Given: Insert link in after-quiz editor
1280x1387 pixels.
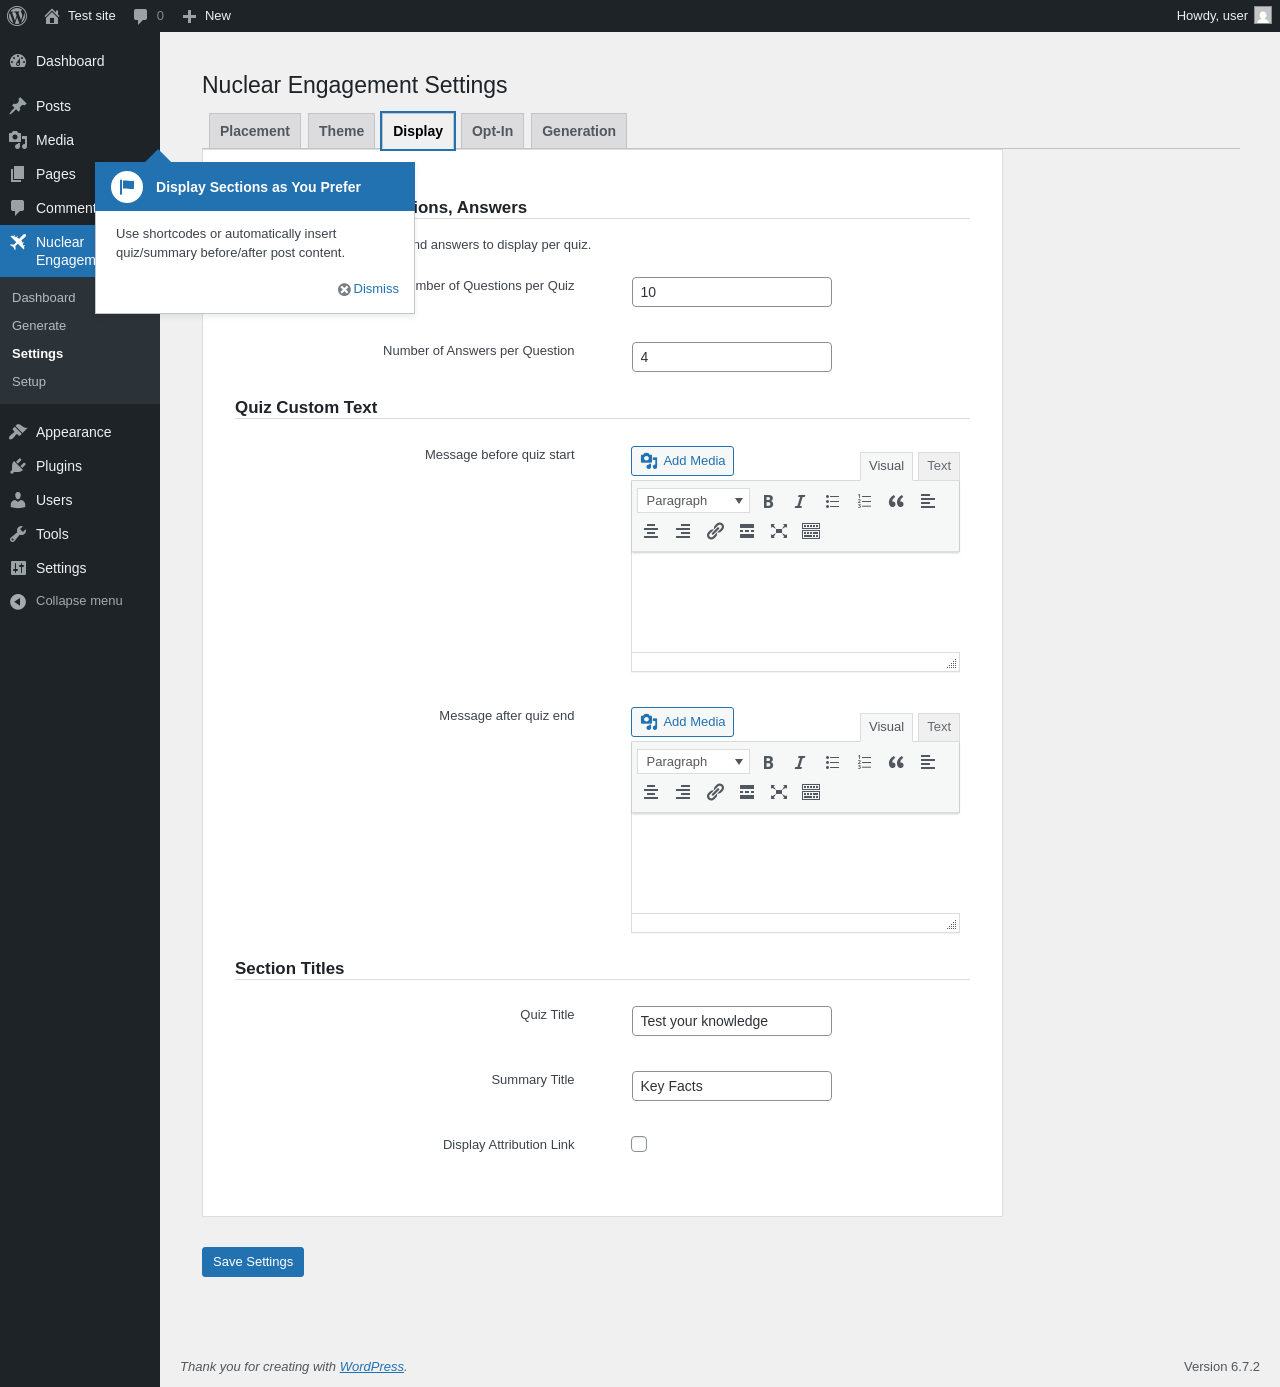Looking at the screenshot, I should click(x=715, y=792).
